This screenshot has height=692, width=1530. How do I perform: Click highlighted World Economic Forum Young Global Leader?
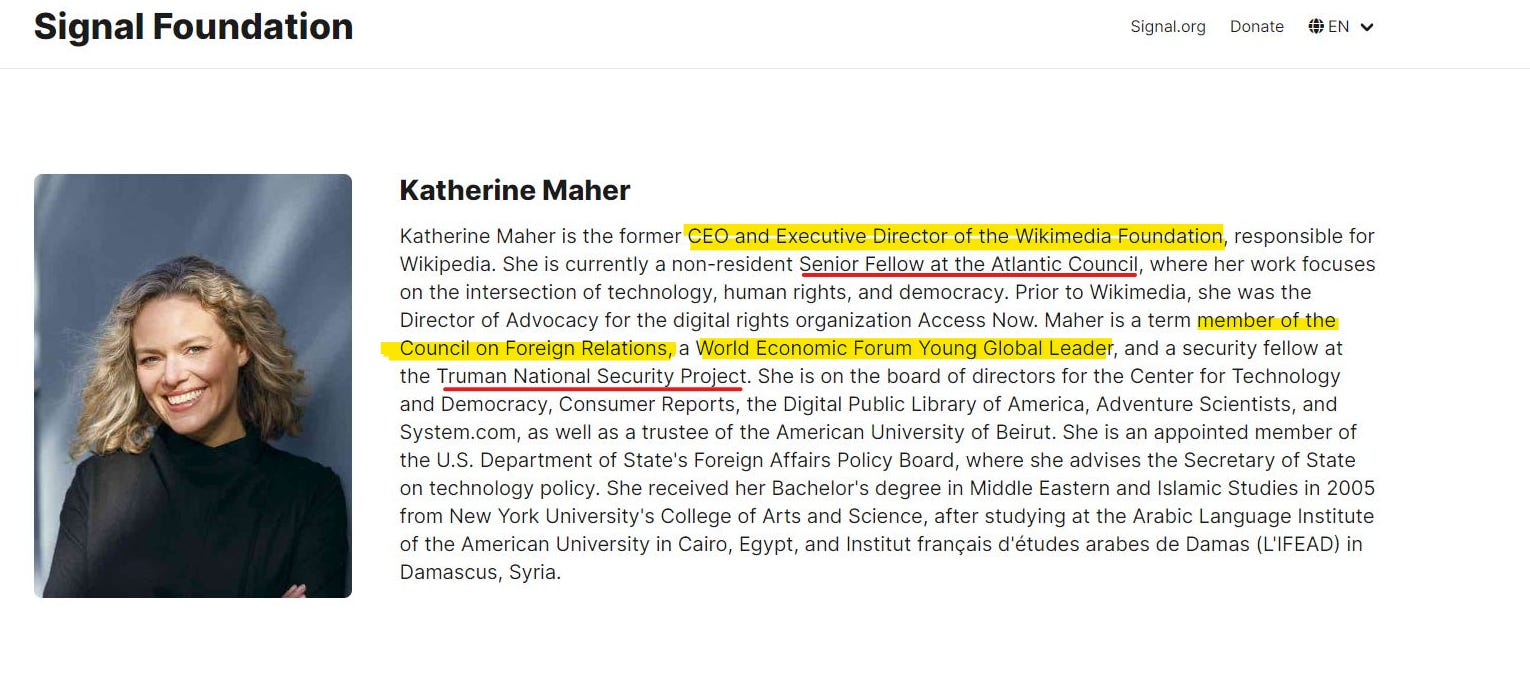tap(904, 348)
